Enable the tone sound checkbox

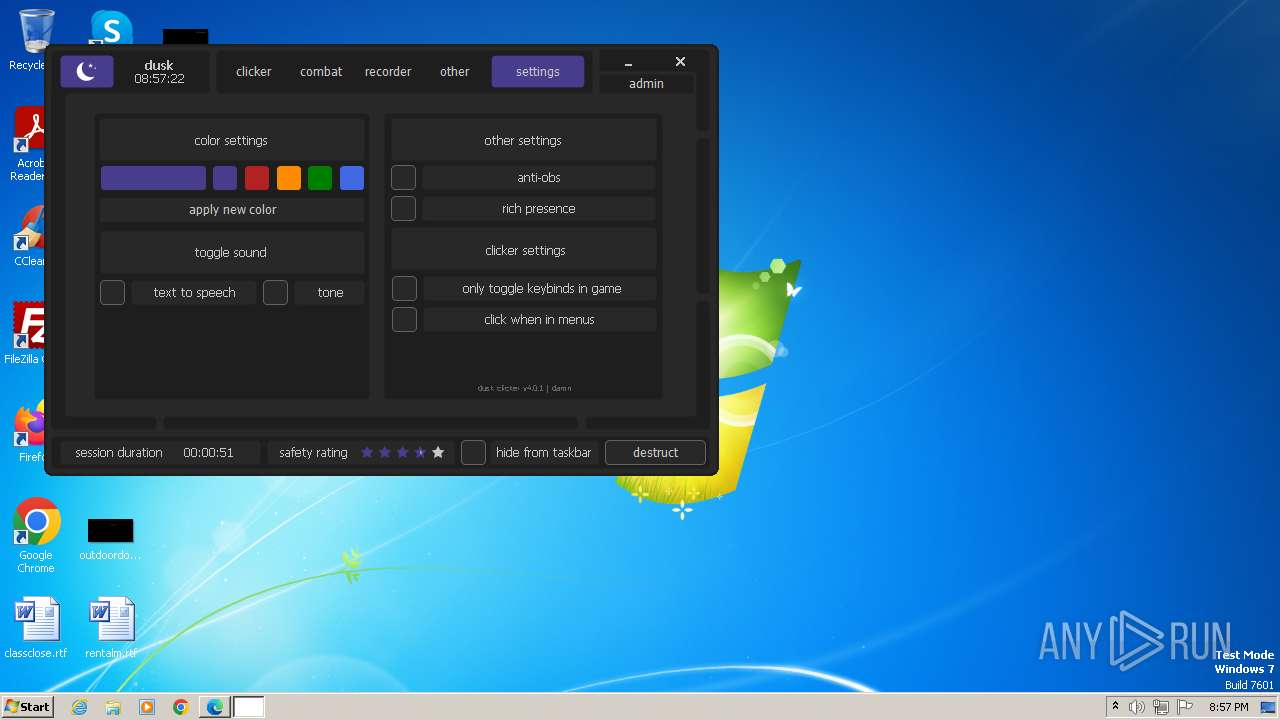(276, 293)
